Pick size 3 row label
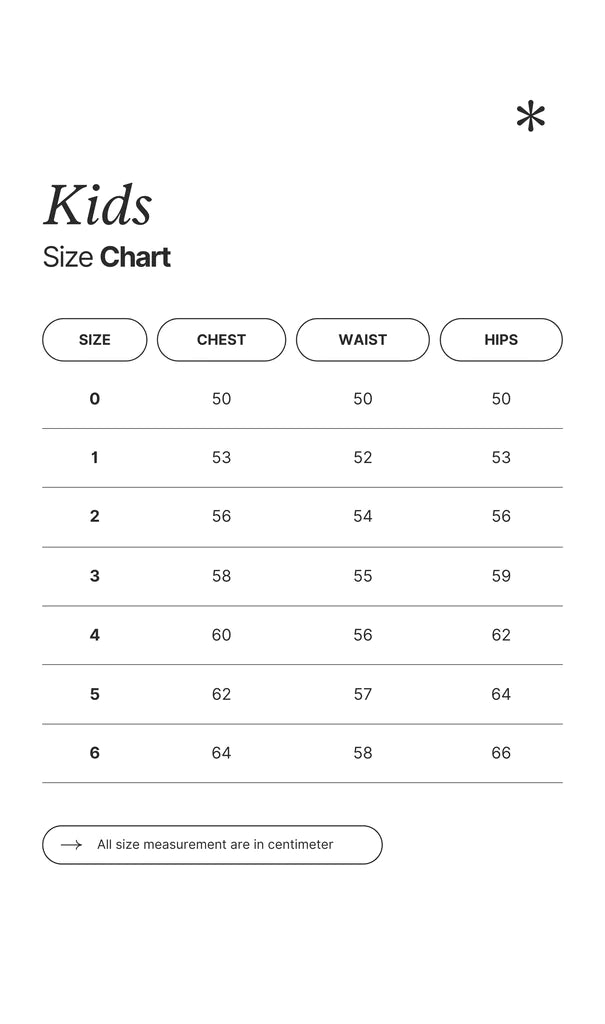The height and width of the screenshot is (1024, 605). click(95, 576)
